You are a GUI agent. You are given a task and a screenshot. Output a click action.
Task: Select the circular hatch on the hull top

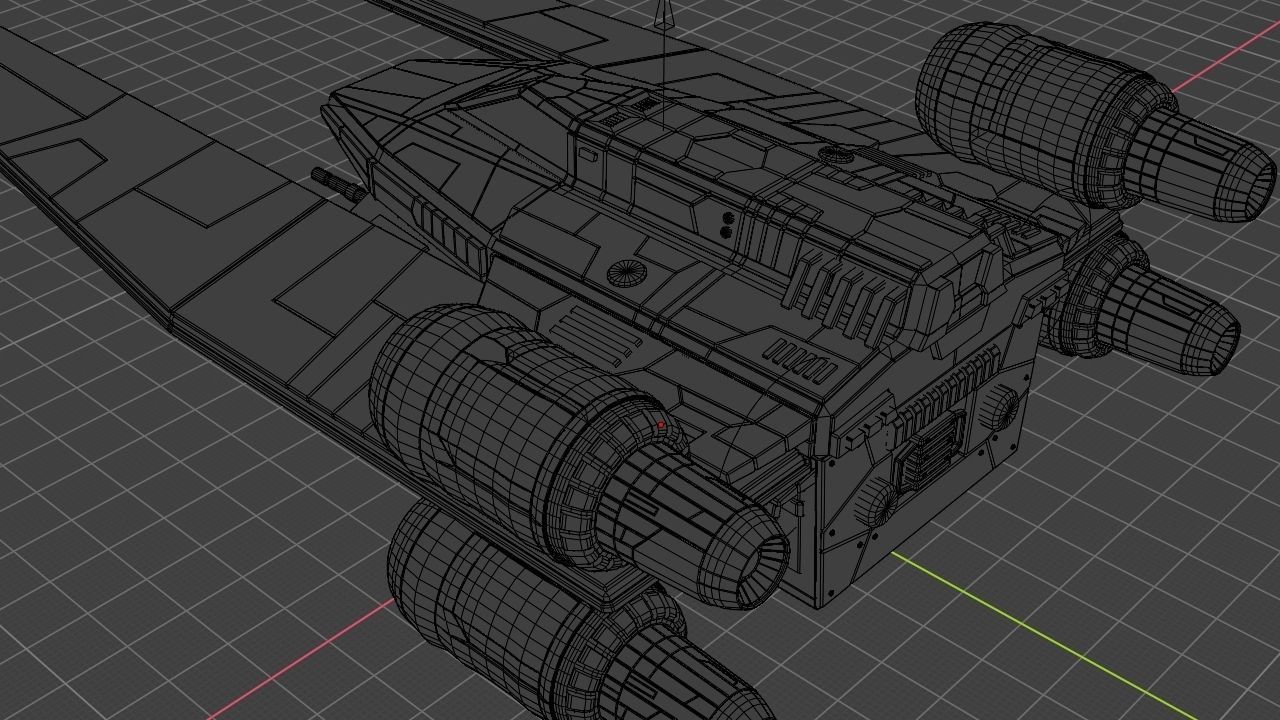[x=627, y=271]
